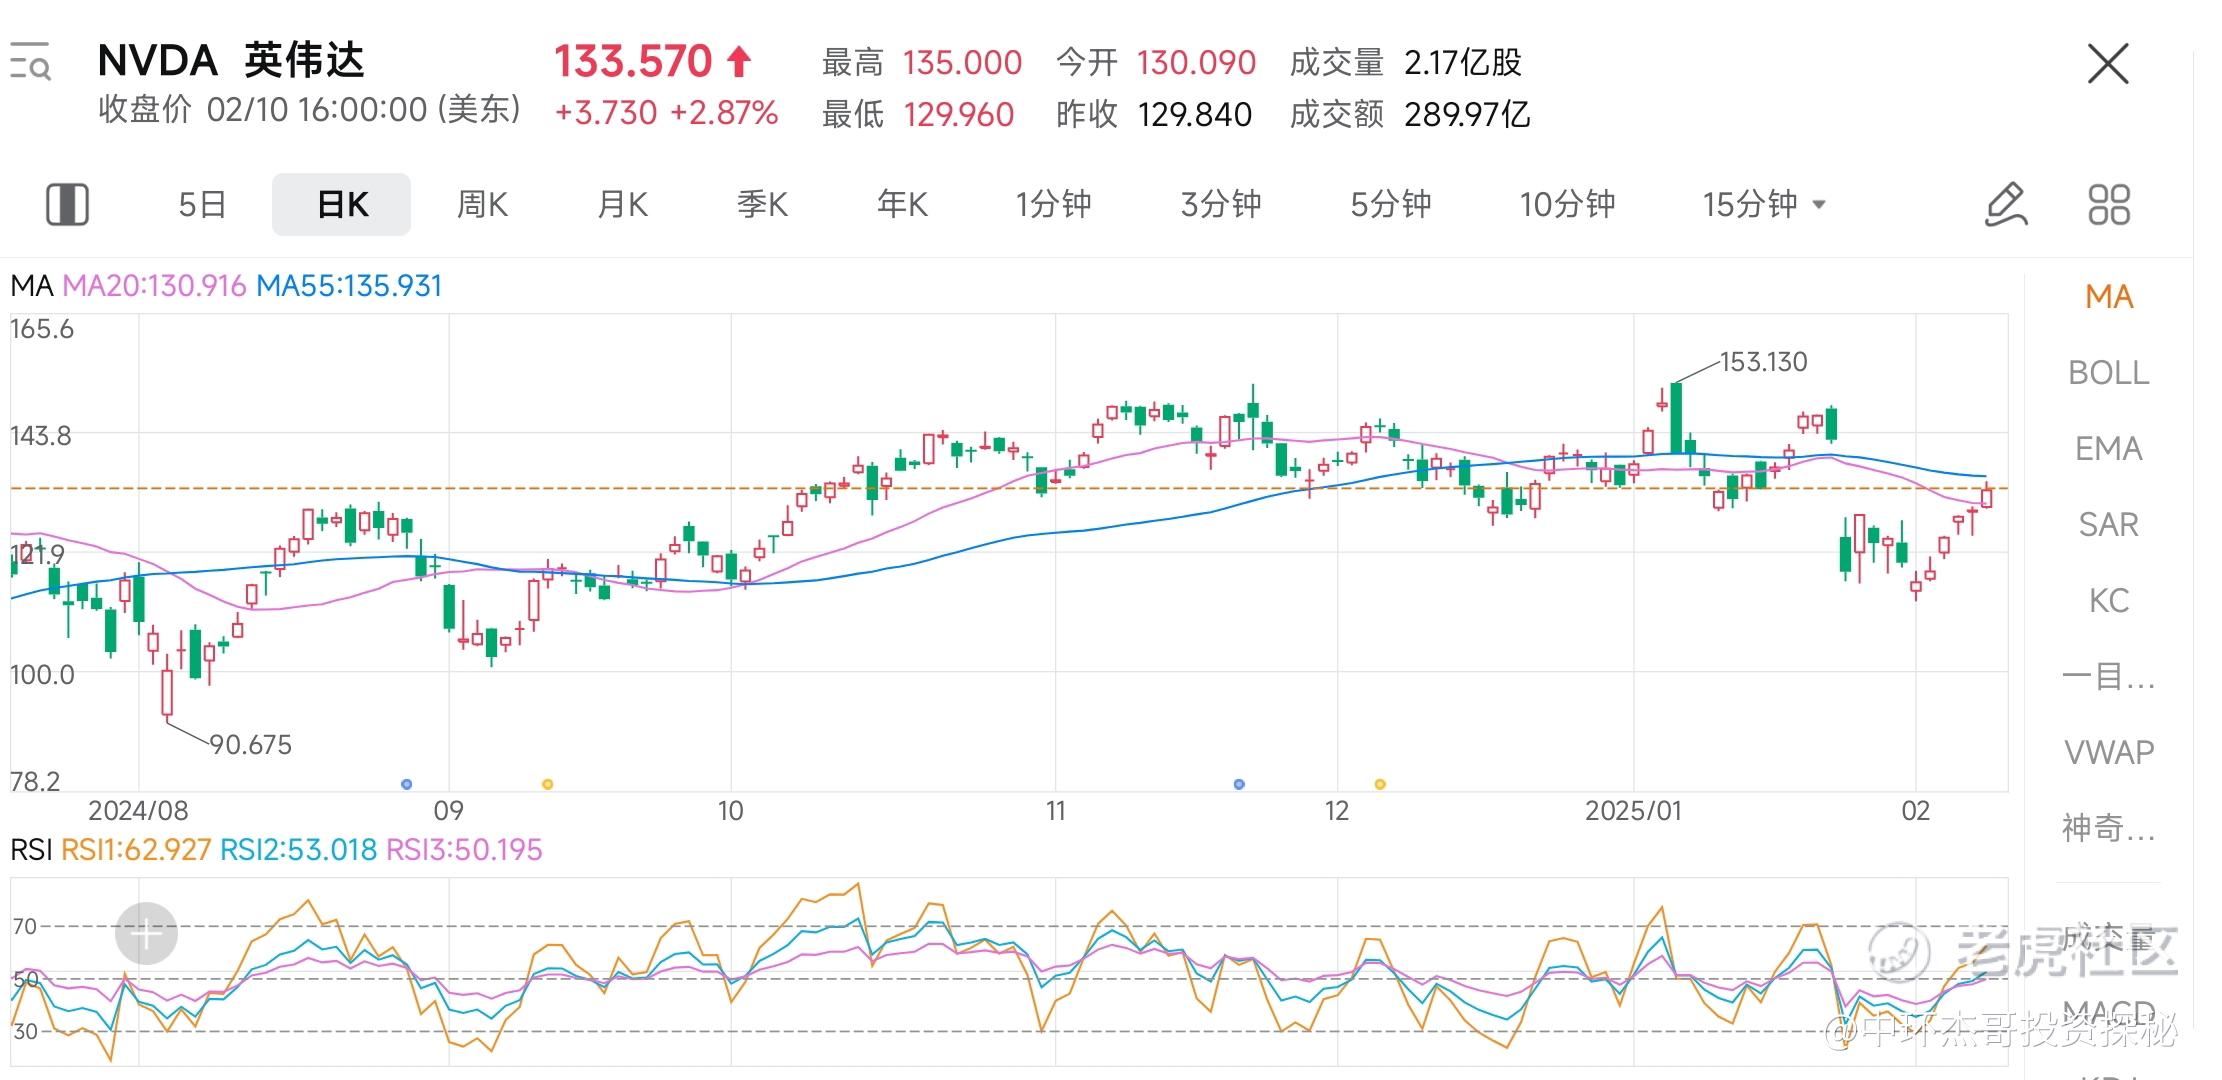Click the blue event dot near September
This screenshot has height=1080, width=2222.
tap(406, 784)
